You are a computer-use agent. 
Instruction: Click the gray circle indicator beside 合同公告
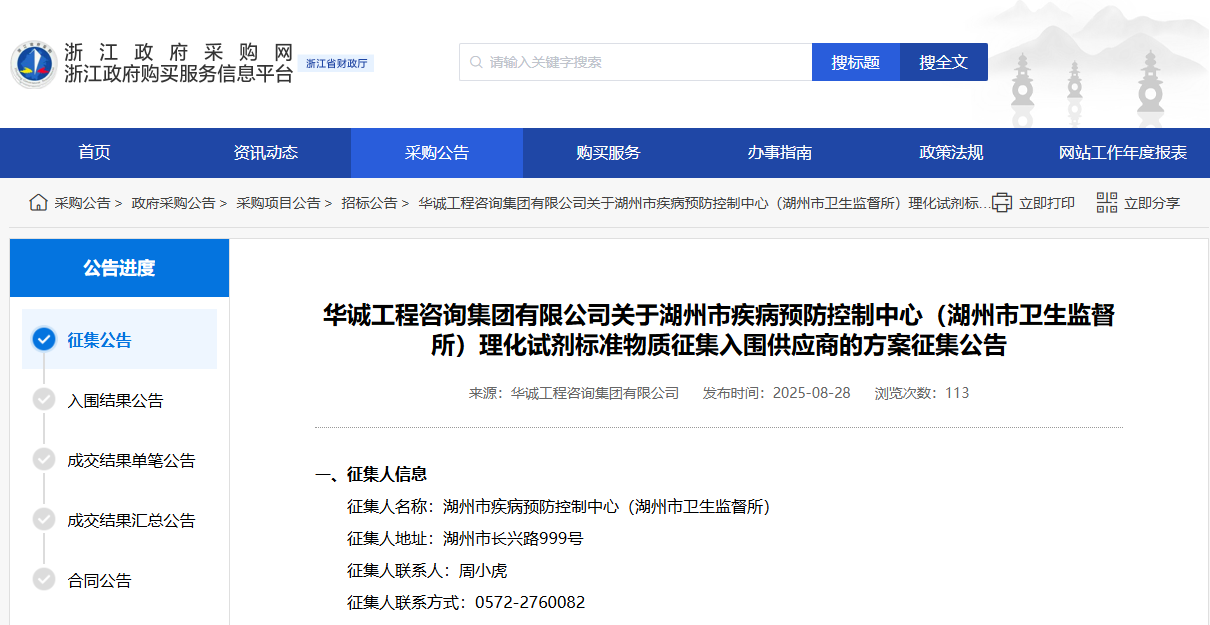(43, 579)
